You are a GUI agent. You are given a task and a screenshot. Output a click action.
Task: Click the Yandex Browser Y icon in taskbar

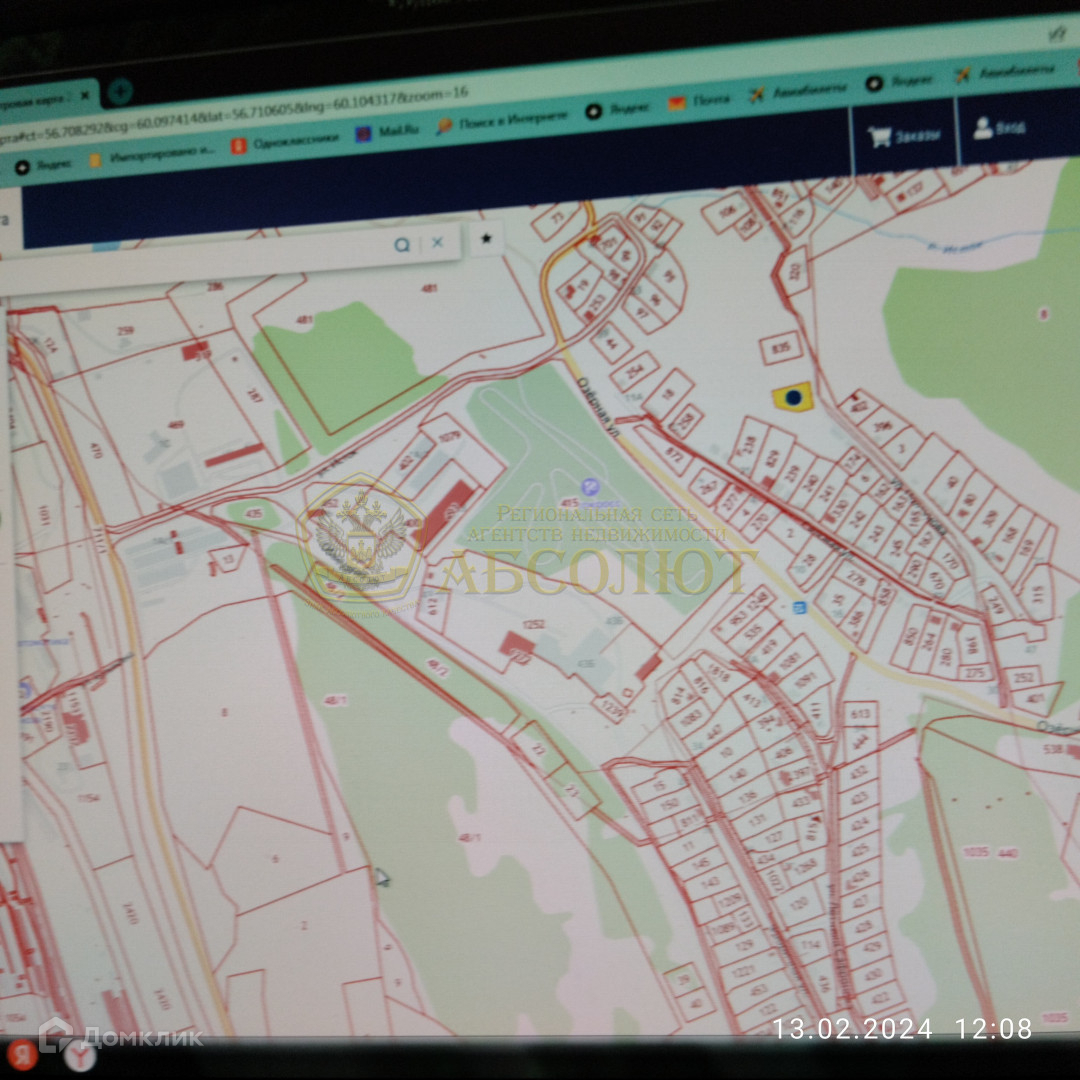[81, 1056]
